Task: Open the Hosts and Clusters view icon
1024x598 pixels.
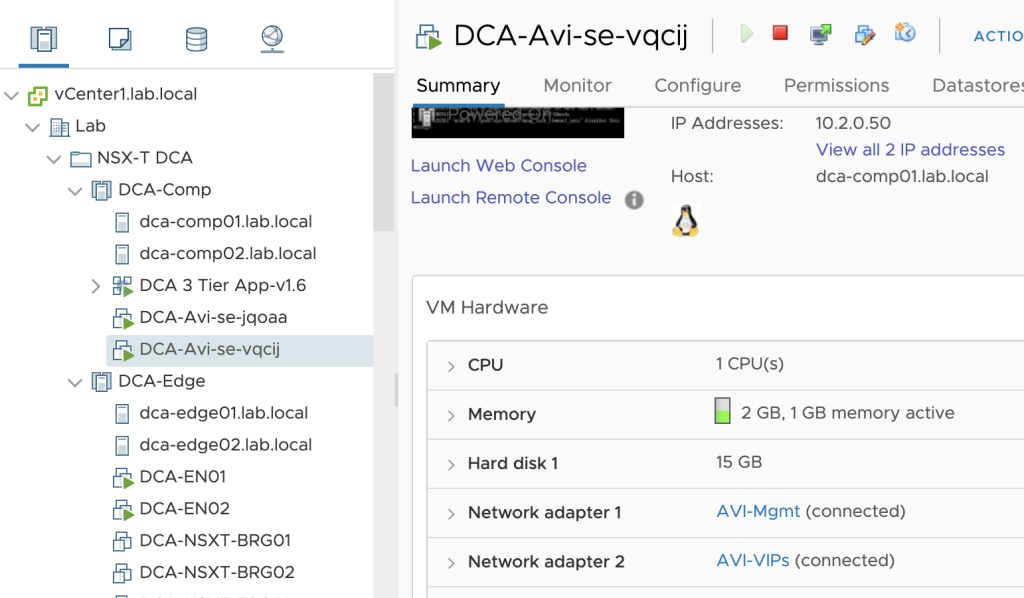Action: tap(44, 39)
